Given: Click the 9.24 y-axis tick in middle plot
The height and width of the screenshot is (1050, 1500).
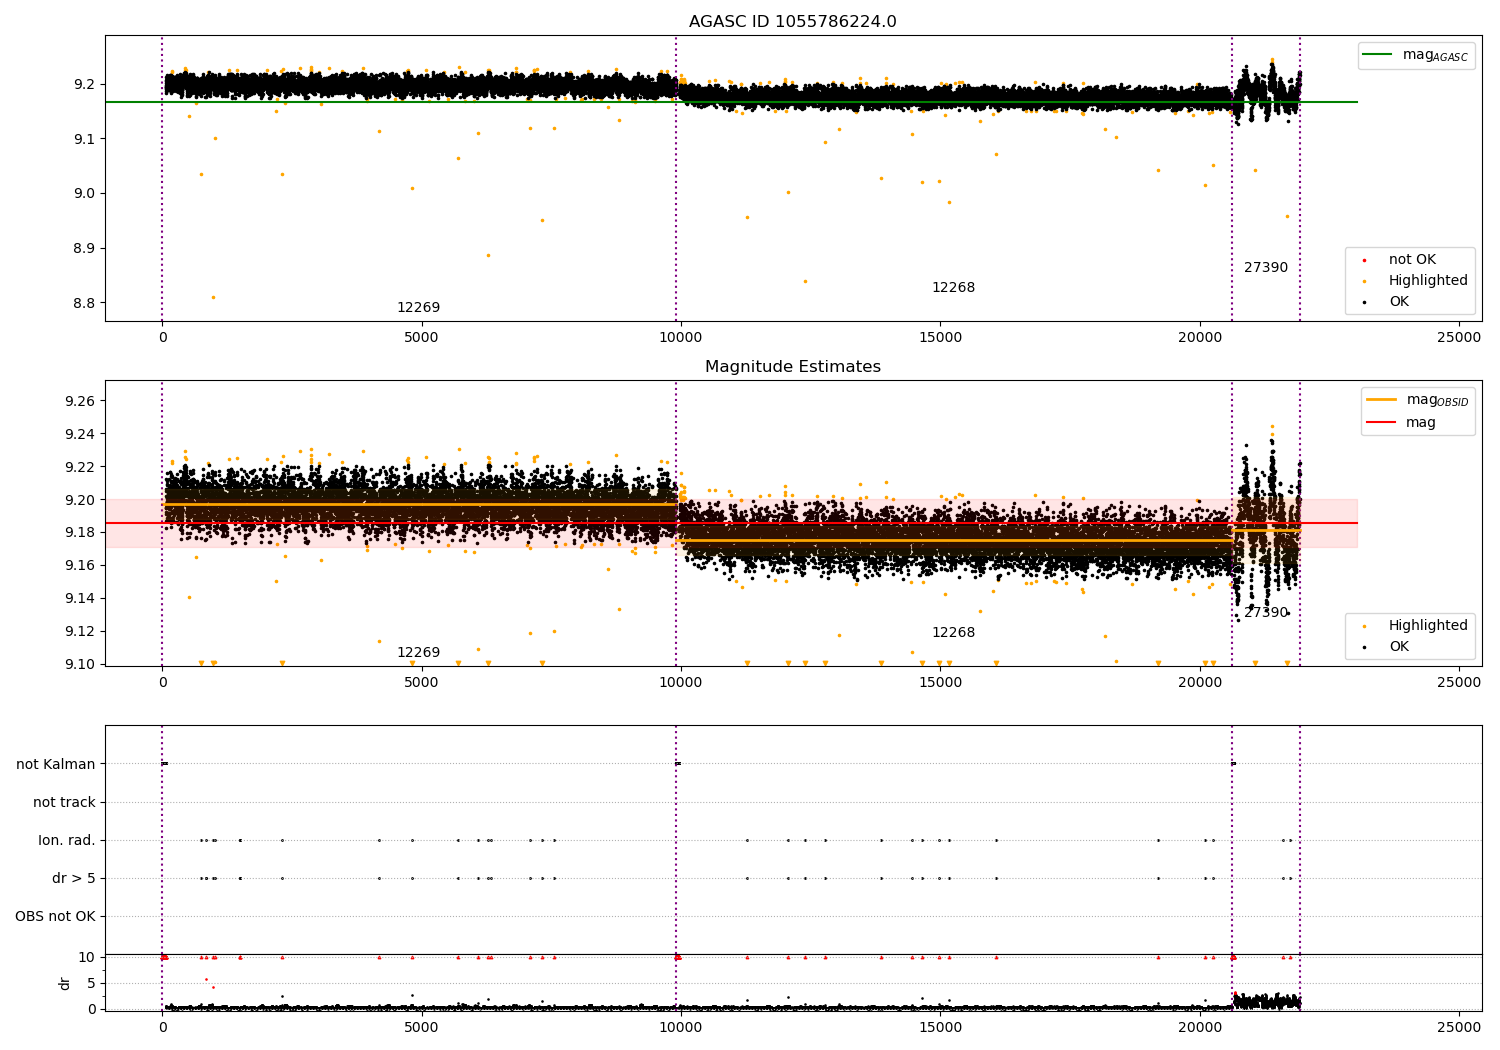Looking at the screenshot, I should point(80,435).
